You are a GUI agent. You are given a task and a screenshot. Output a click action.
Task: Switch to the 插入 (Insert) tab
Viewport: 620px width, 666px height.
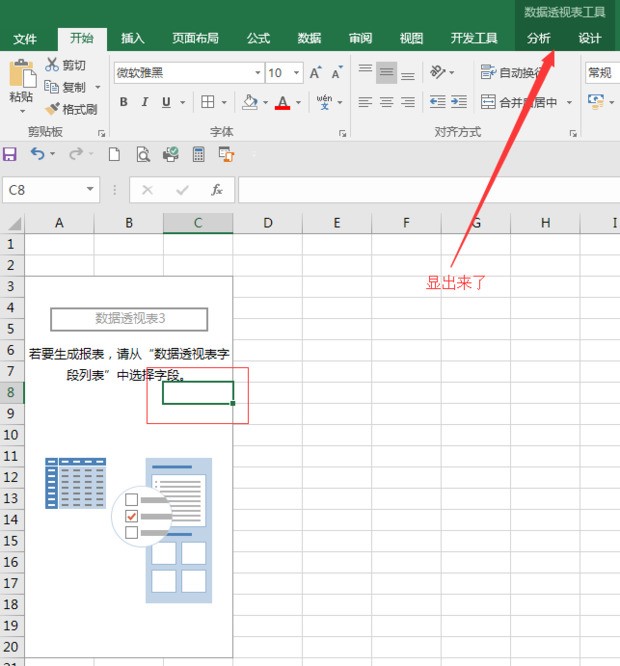(132, 38)
